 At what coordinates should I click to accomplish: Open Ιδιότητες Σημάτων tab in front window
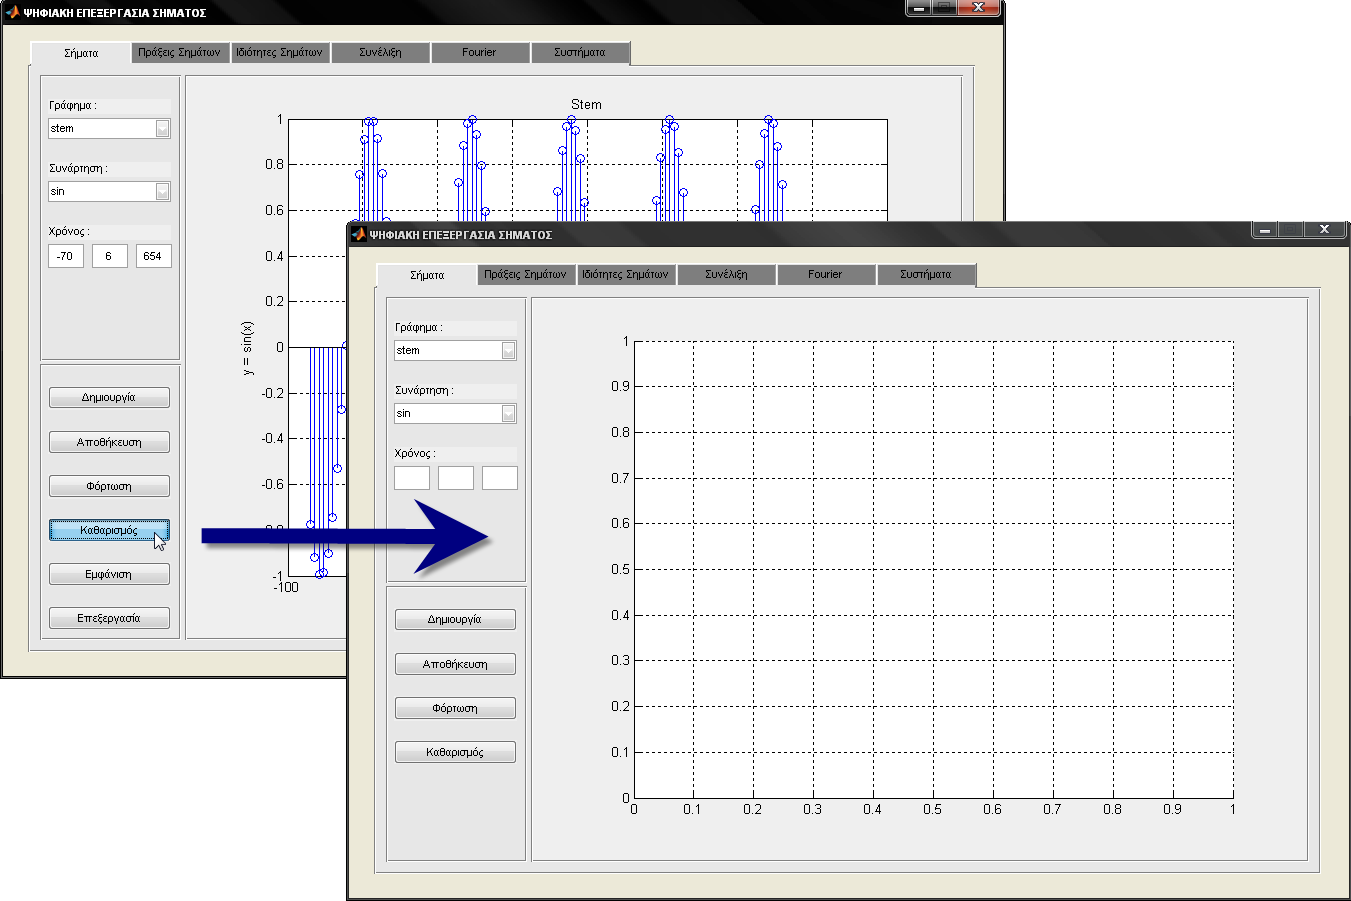[625, 274]
